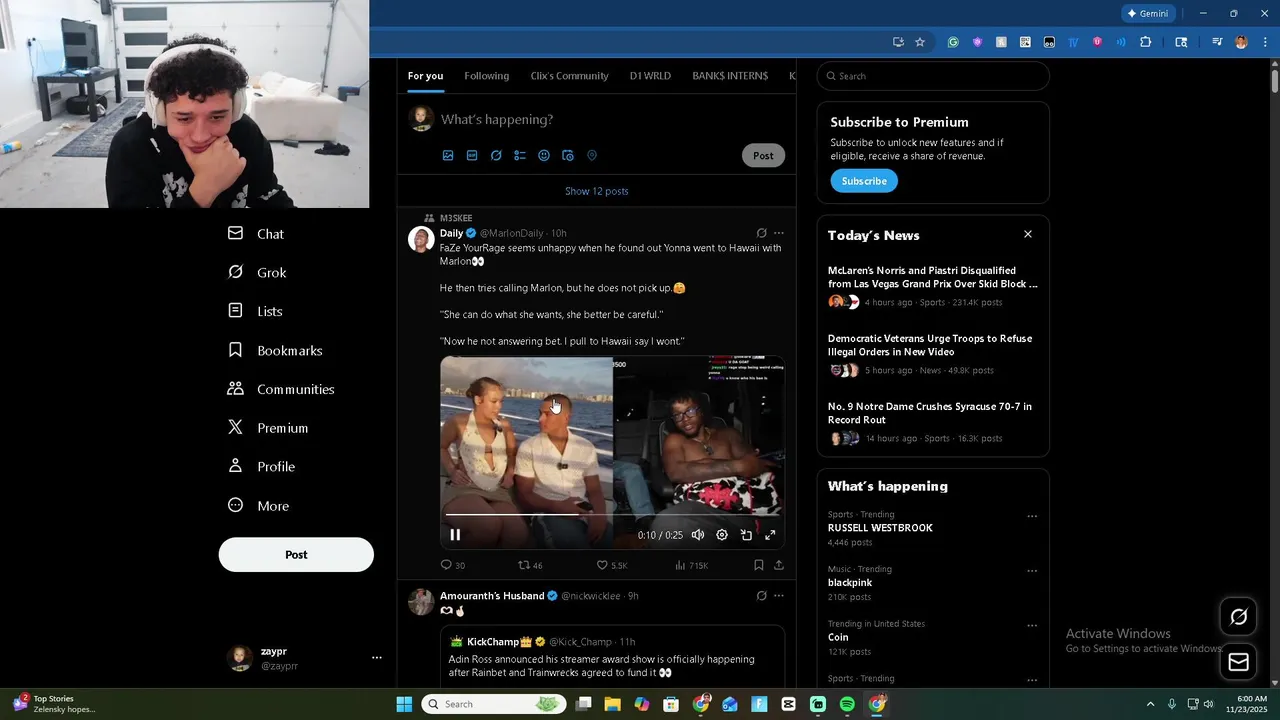Click the X Search box
Viewport: 1280px width, 720px height.
click(x=933, y=76)
